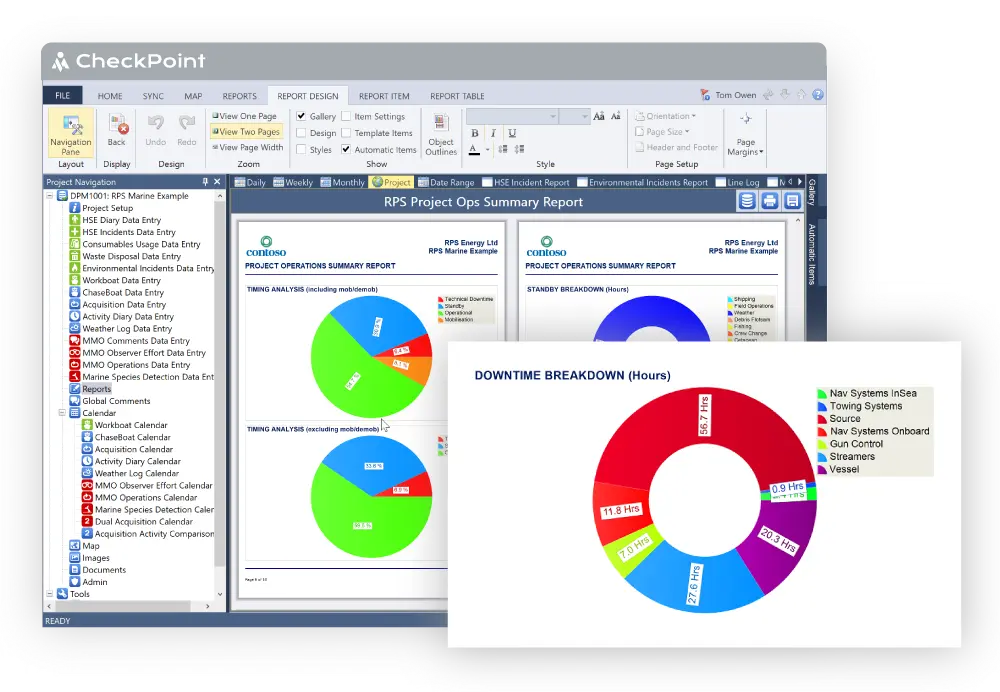Toggle the Gallery checkbox
The height and width of the screenshot is (692, 1000).
tap(301, 116)
